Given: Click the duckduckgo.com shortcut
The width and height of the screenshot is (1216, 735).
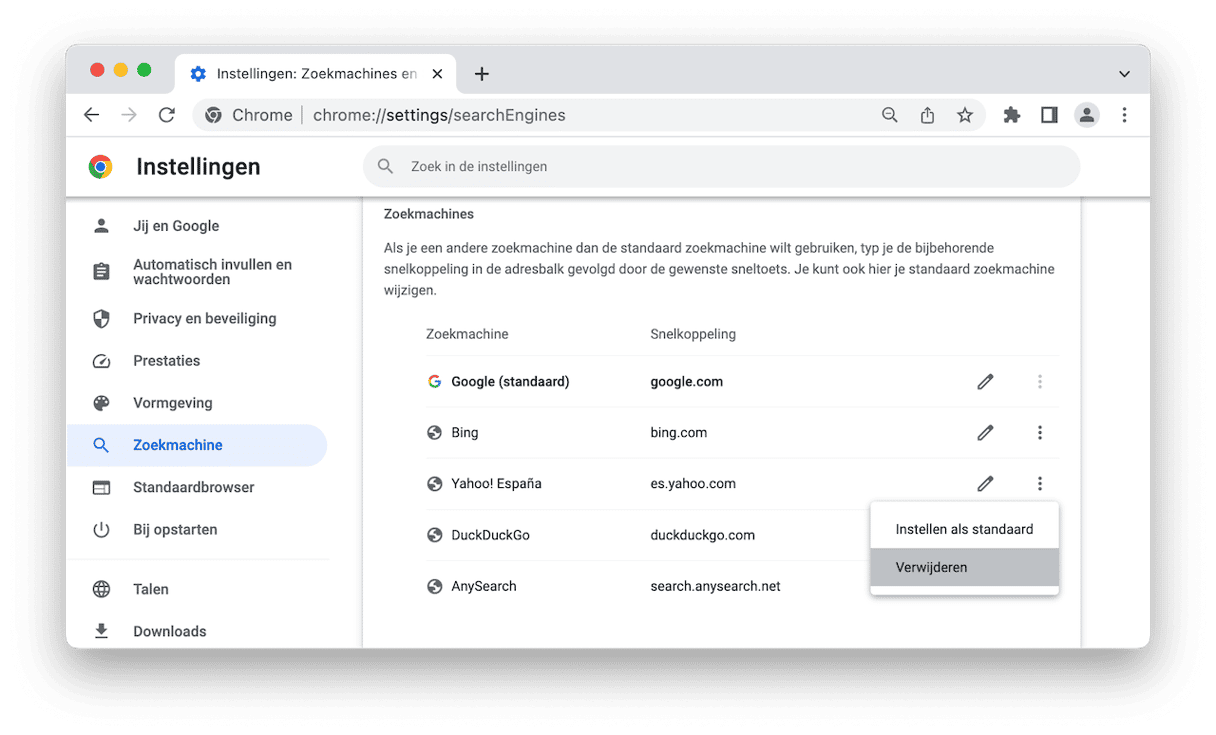Looking at the screenshot, I should (702, 535).
